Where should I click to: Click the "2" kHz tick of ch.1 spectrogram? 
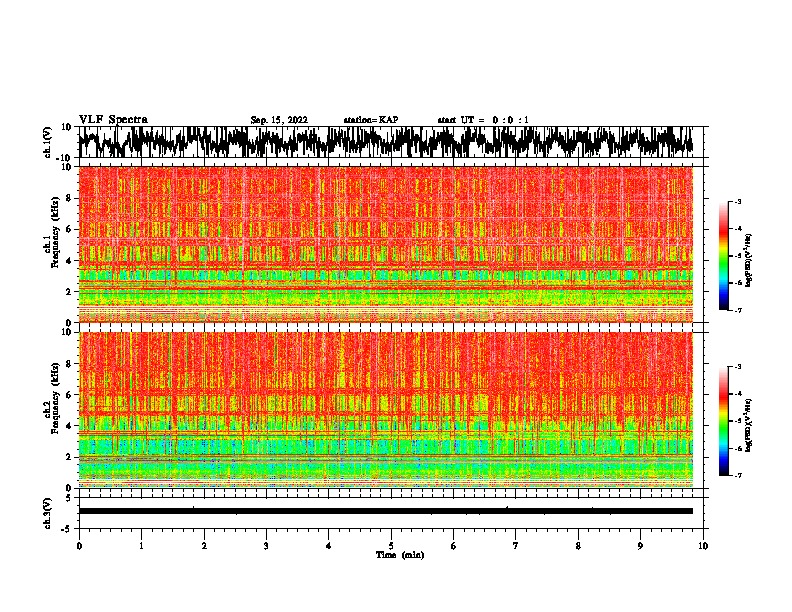point(69,291)
